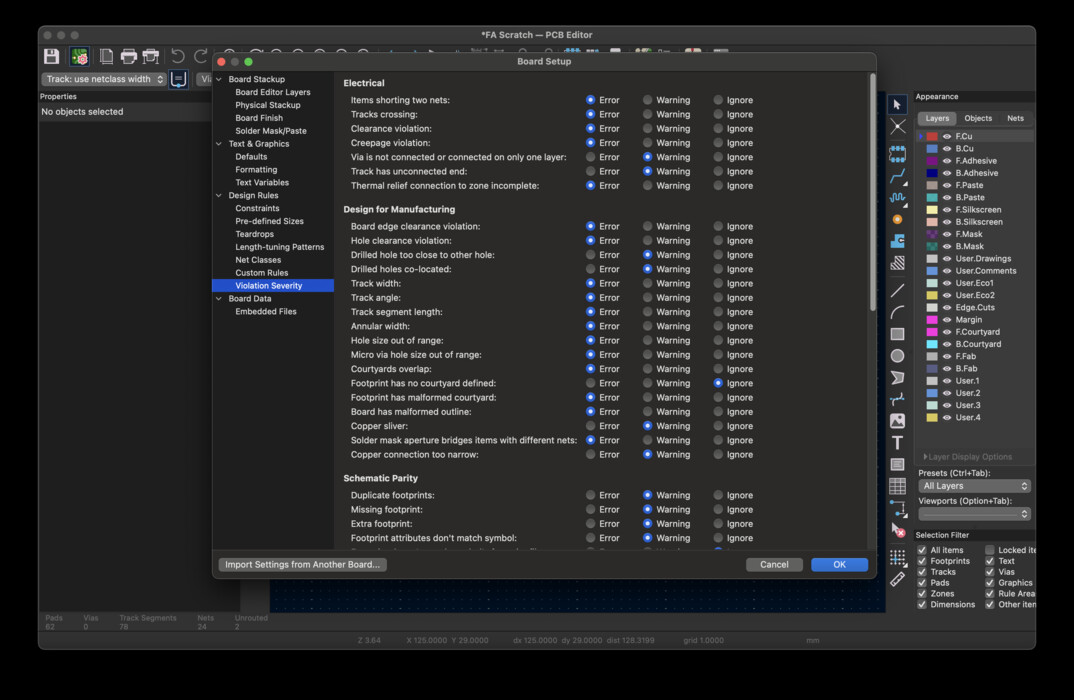Click the Page Settings icon in the toolbar
Image resolution: width=1074 pixels, height=700 pixels.
point(106,56)
